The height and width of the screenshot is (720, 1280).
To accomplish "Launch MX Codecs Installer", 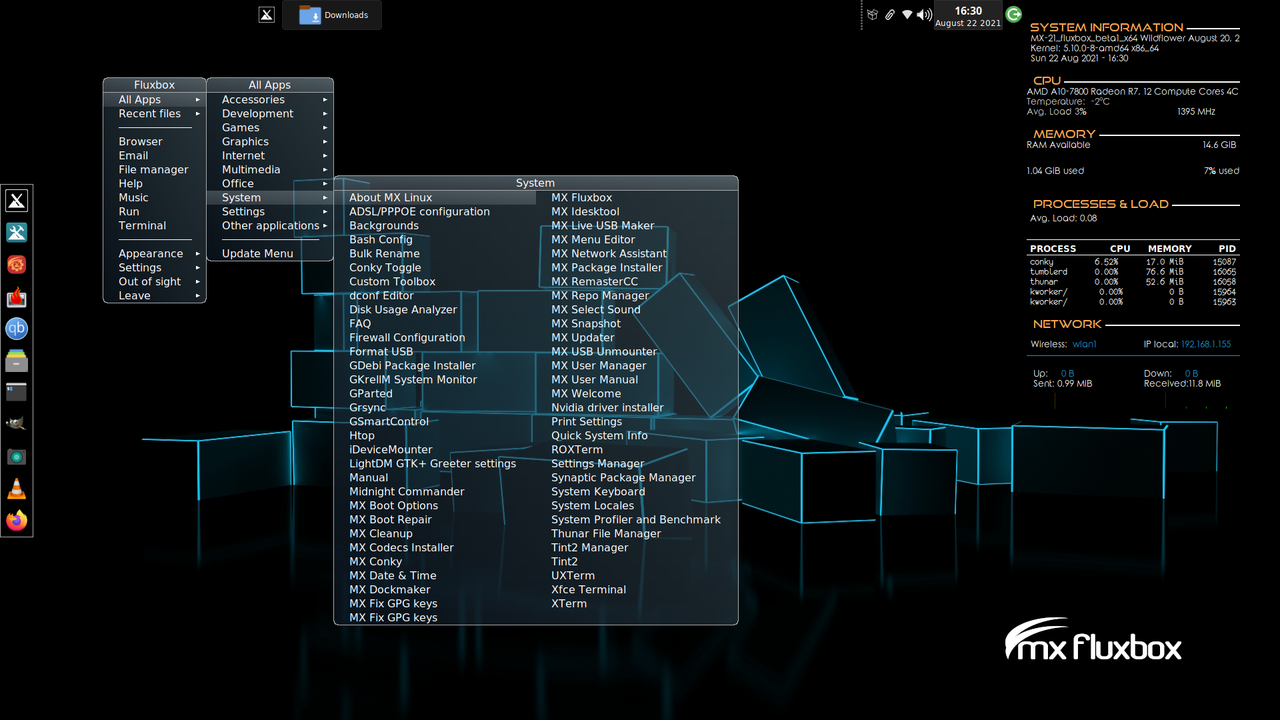I will pos(436,548).
